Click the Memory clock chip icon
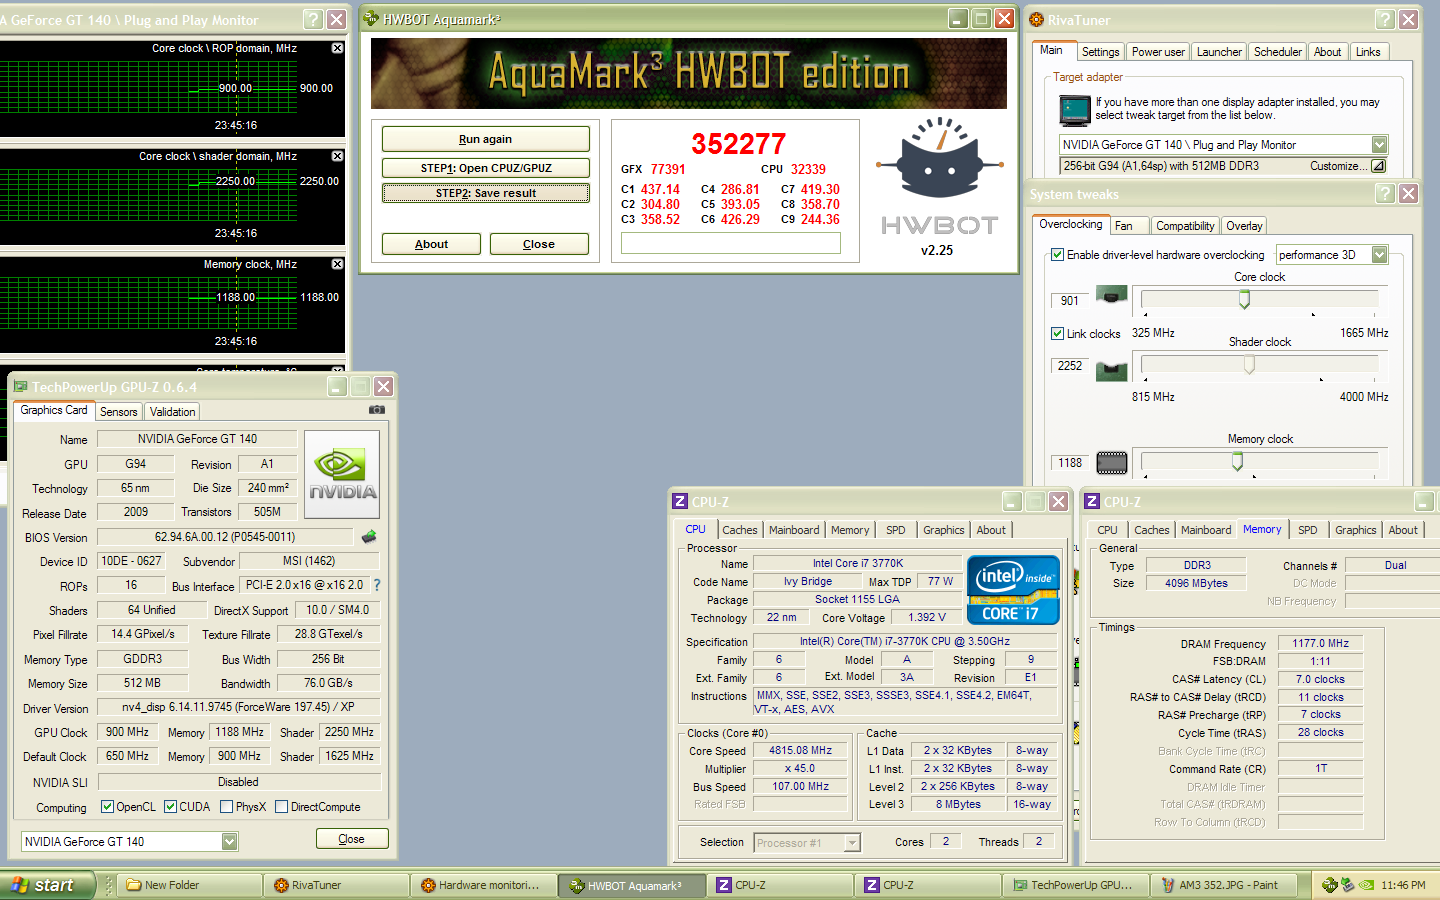The width and height of the screenshot is (1440, 900). coord(1112,463)
